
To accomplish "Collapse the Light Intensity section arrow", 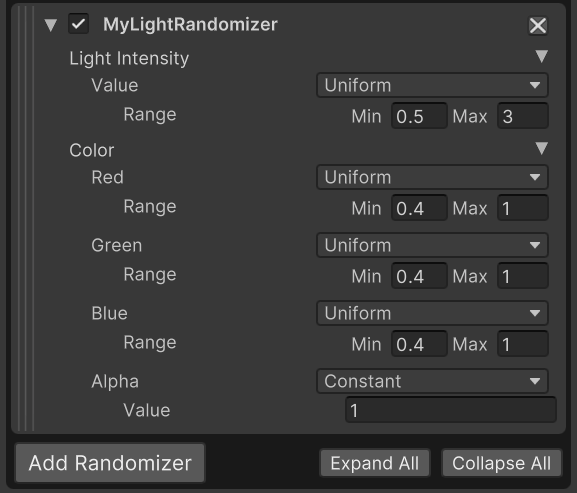I will [x=541, y=56].
